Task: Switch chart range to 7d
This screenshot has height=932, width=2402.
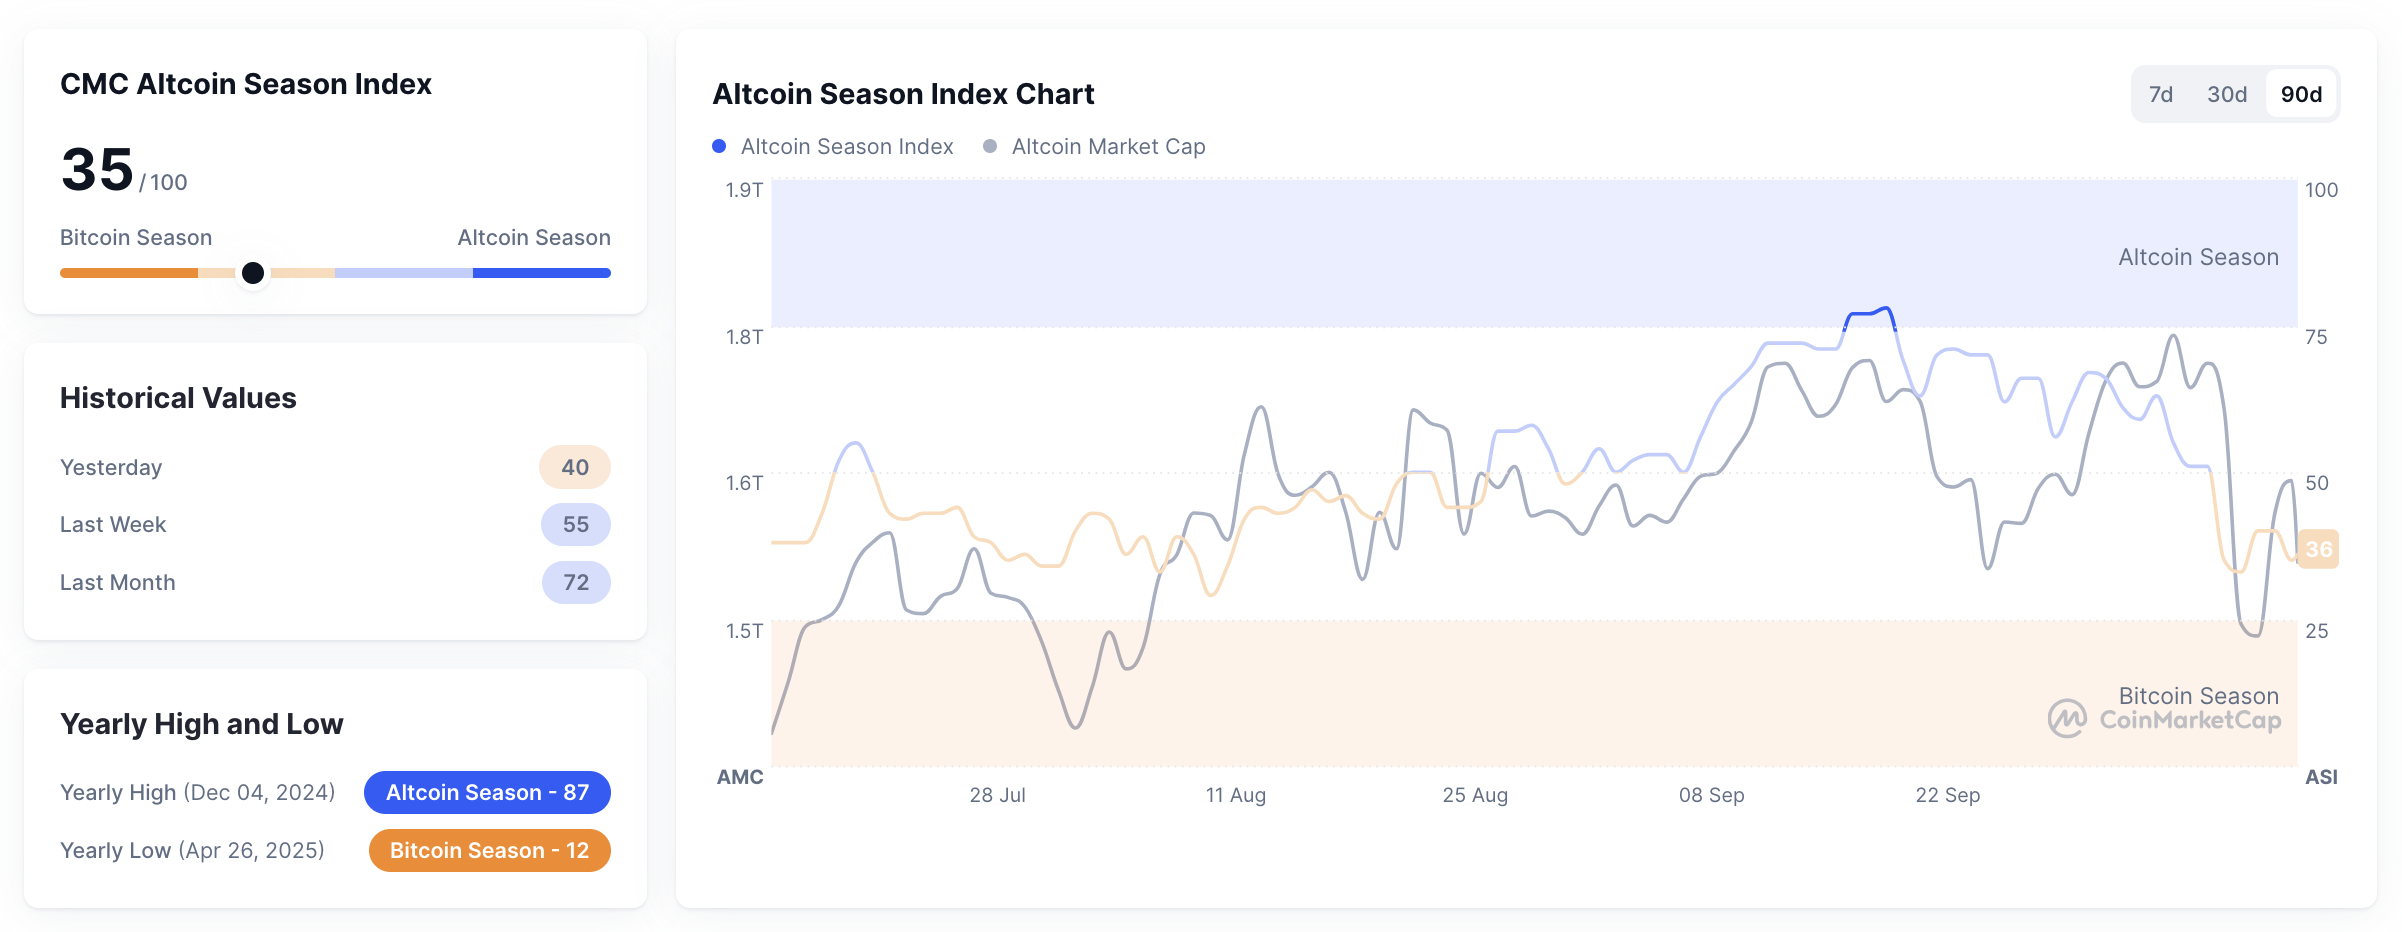Action: point(2160,94)
